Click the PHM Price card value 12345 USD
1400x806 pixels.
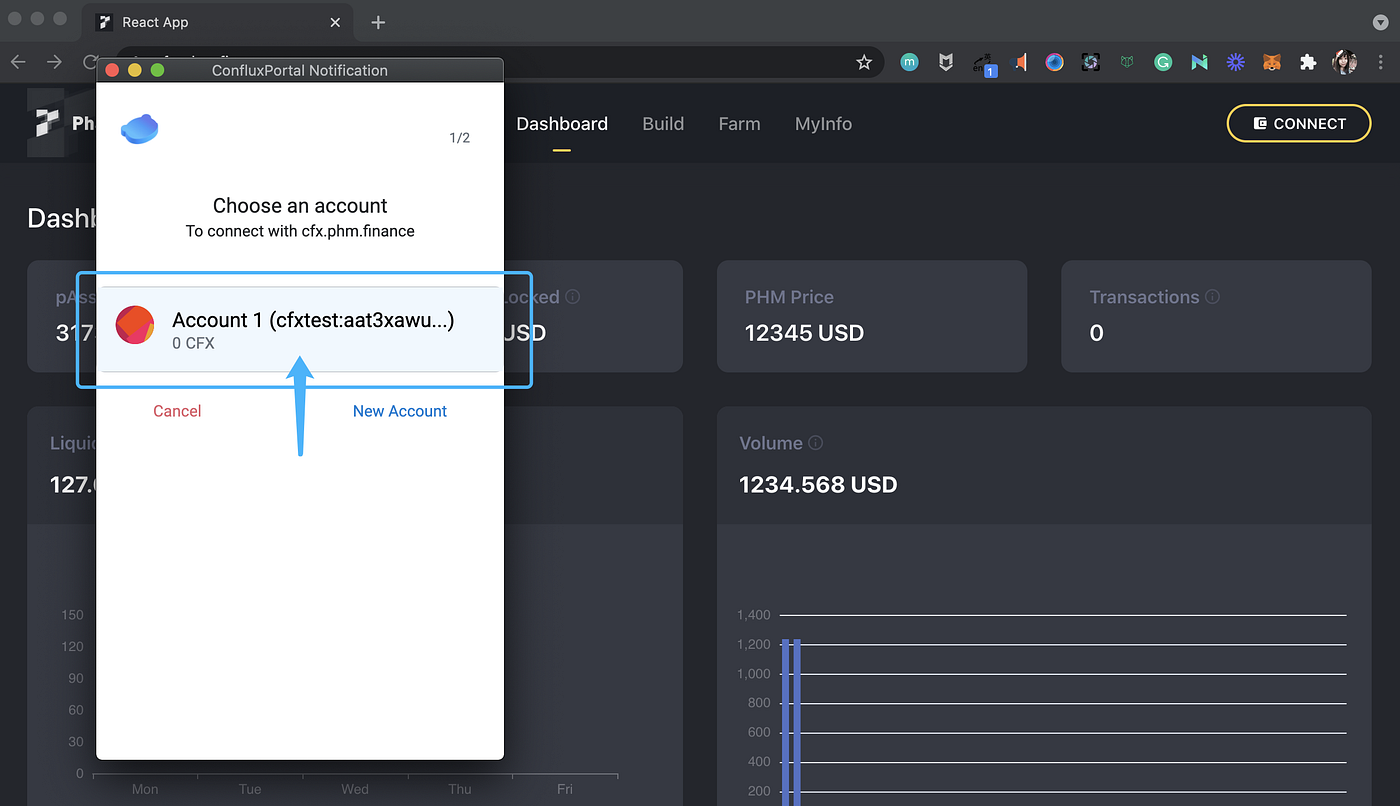804,333
